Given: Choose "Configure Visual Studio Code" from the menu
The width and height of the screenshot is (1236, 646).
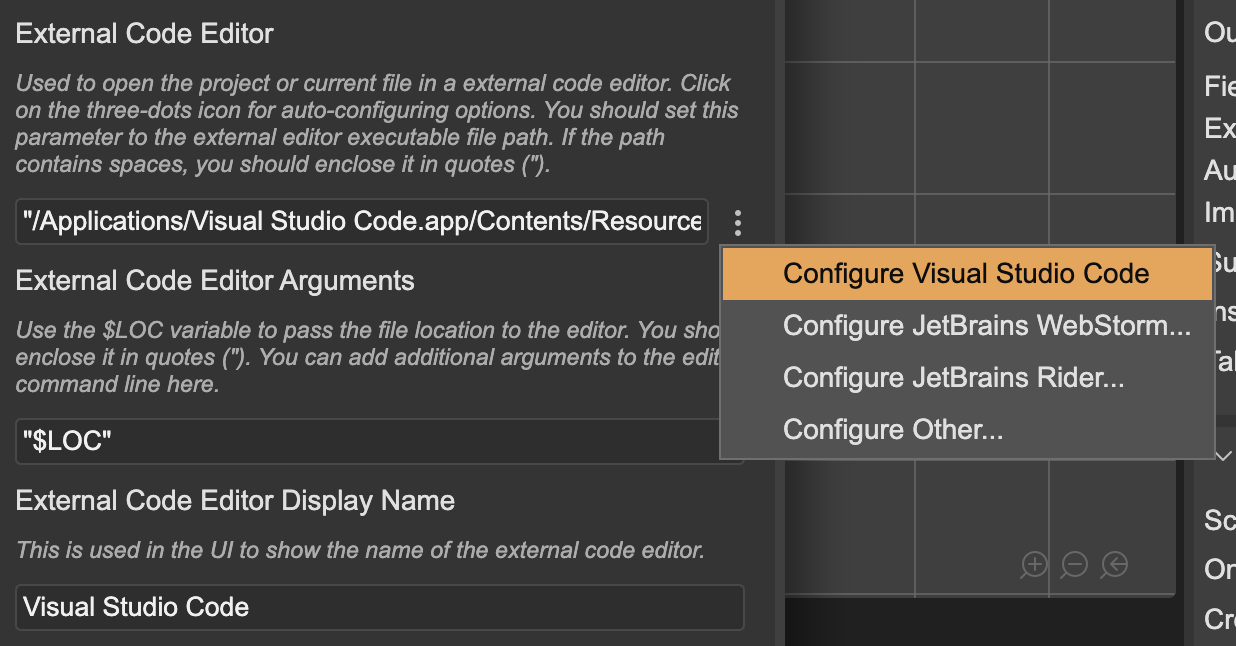Looking at the screenshot, I should pos(966,273).
